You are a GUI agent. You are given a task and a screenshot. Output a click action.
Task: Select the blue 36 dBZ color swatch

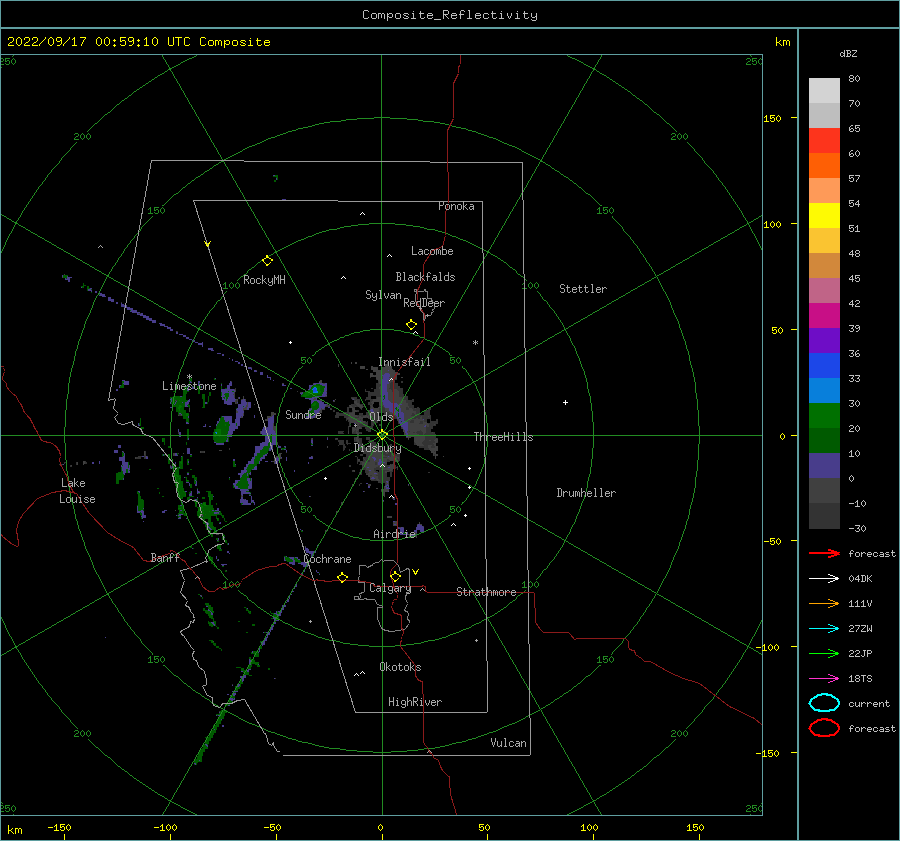pyautogui.click(x=824, y=365)
